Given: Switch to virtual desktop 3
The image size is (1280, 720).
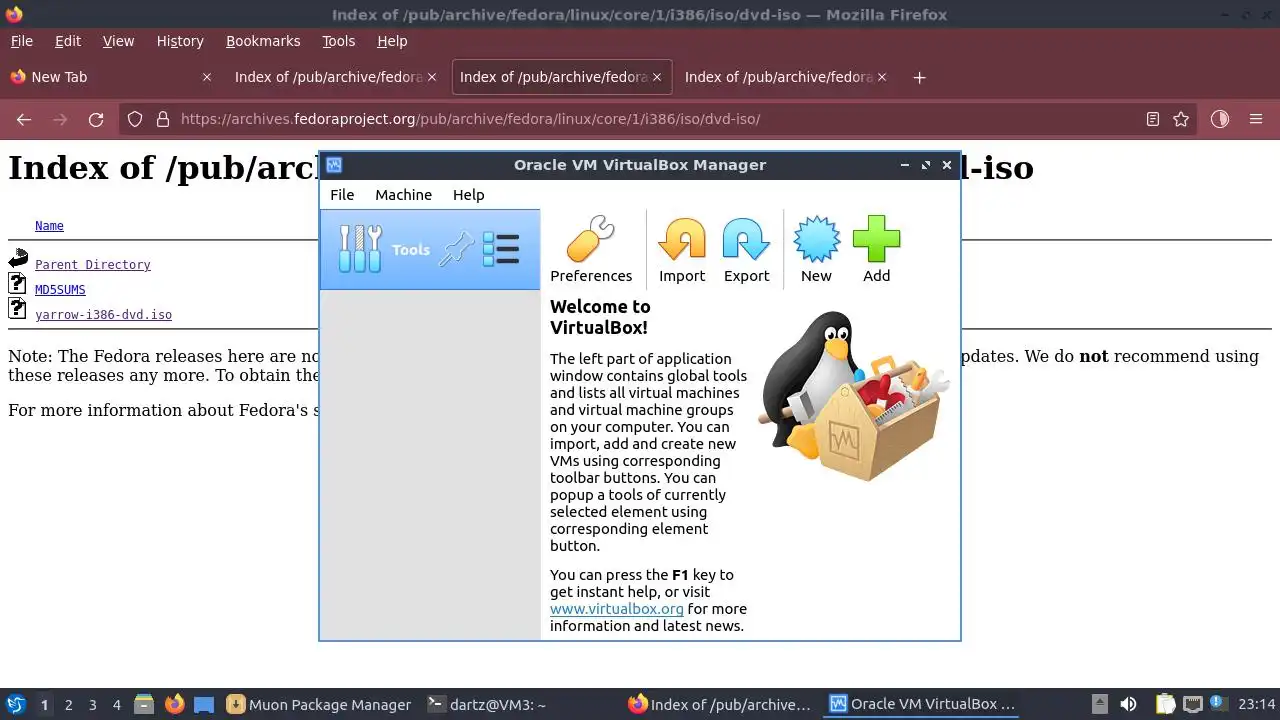Looking at the screenshot, I should [93, 705].
